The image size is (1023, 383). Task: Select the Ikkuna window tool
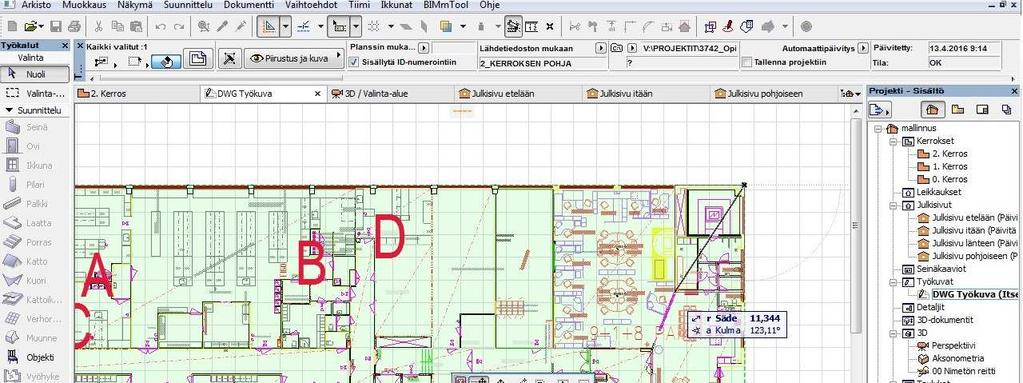[35, 166]
